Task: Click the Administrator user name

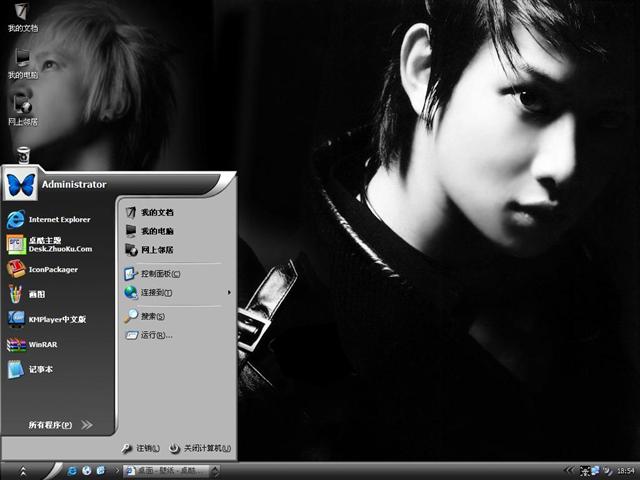Action: [x=74, y=184]
